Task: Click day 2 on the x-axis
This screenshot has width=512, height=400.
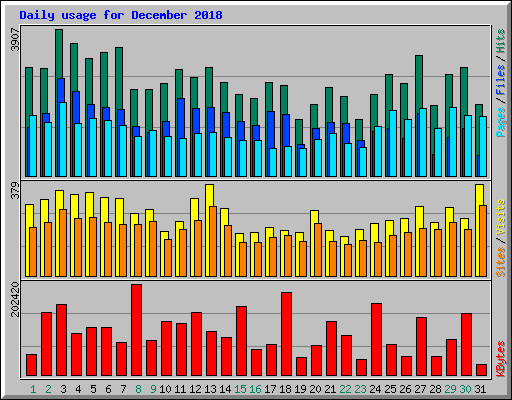Action: [48, 389]
